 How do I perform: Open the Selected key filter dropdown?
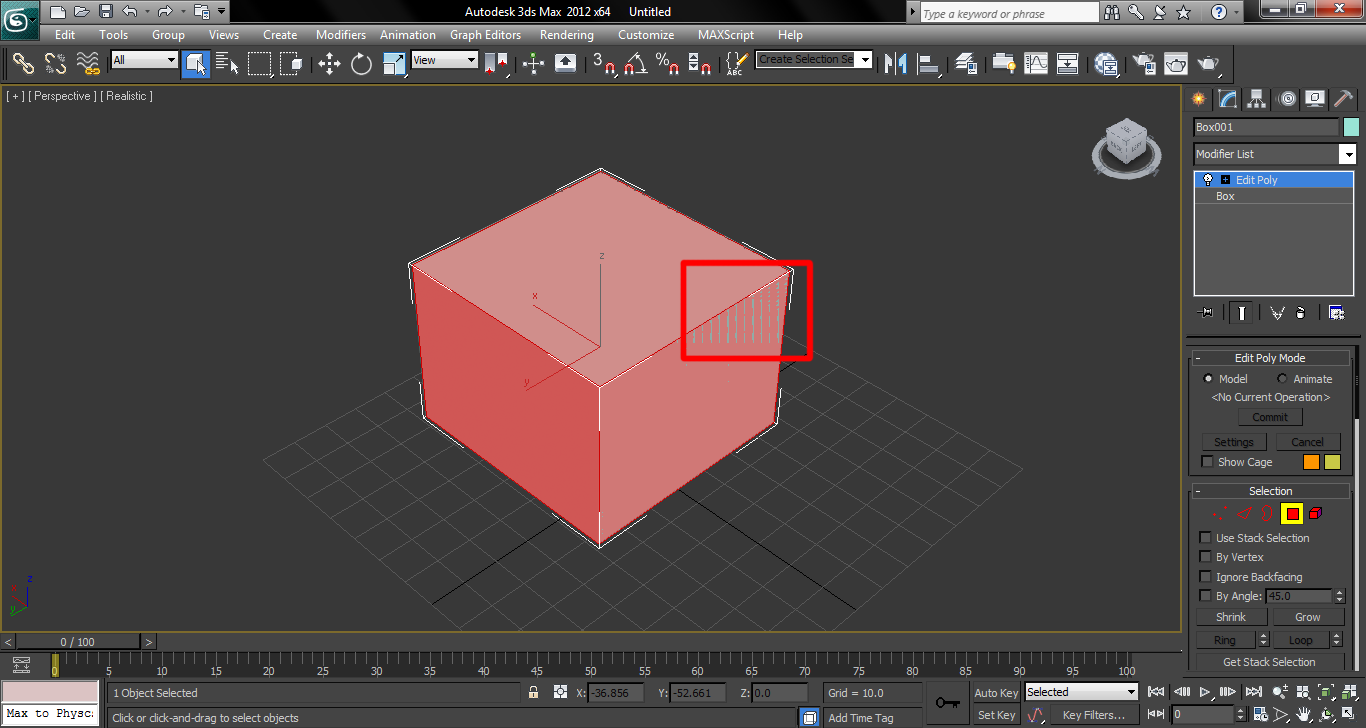1082,692
